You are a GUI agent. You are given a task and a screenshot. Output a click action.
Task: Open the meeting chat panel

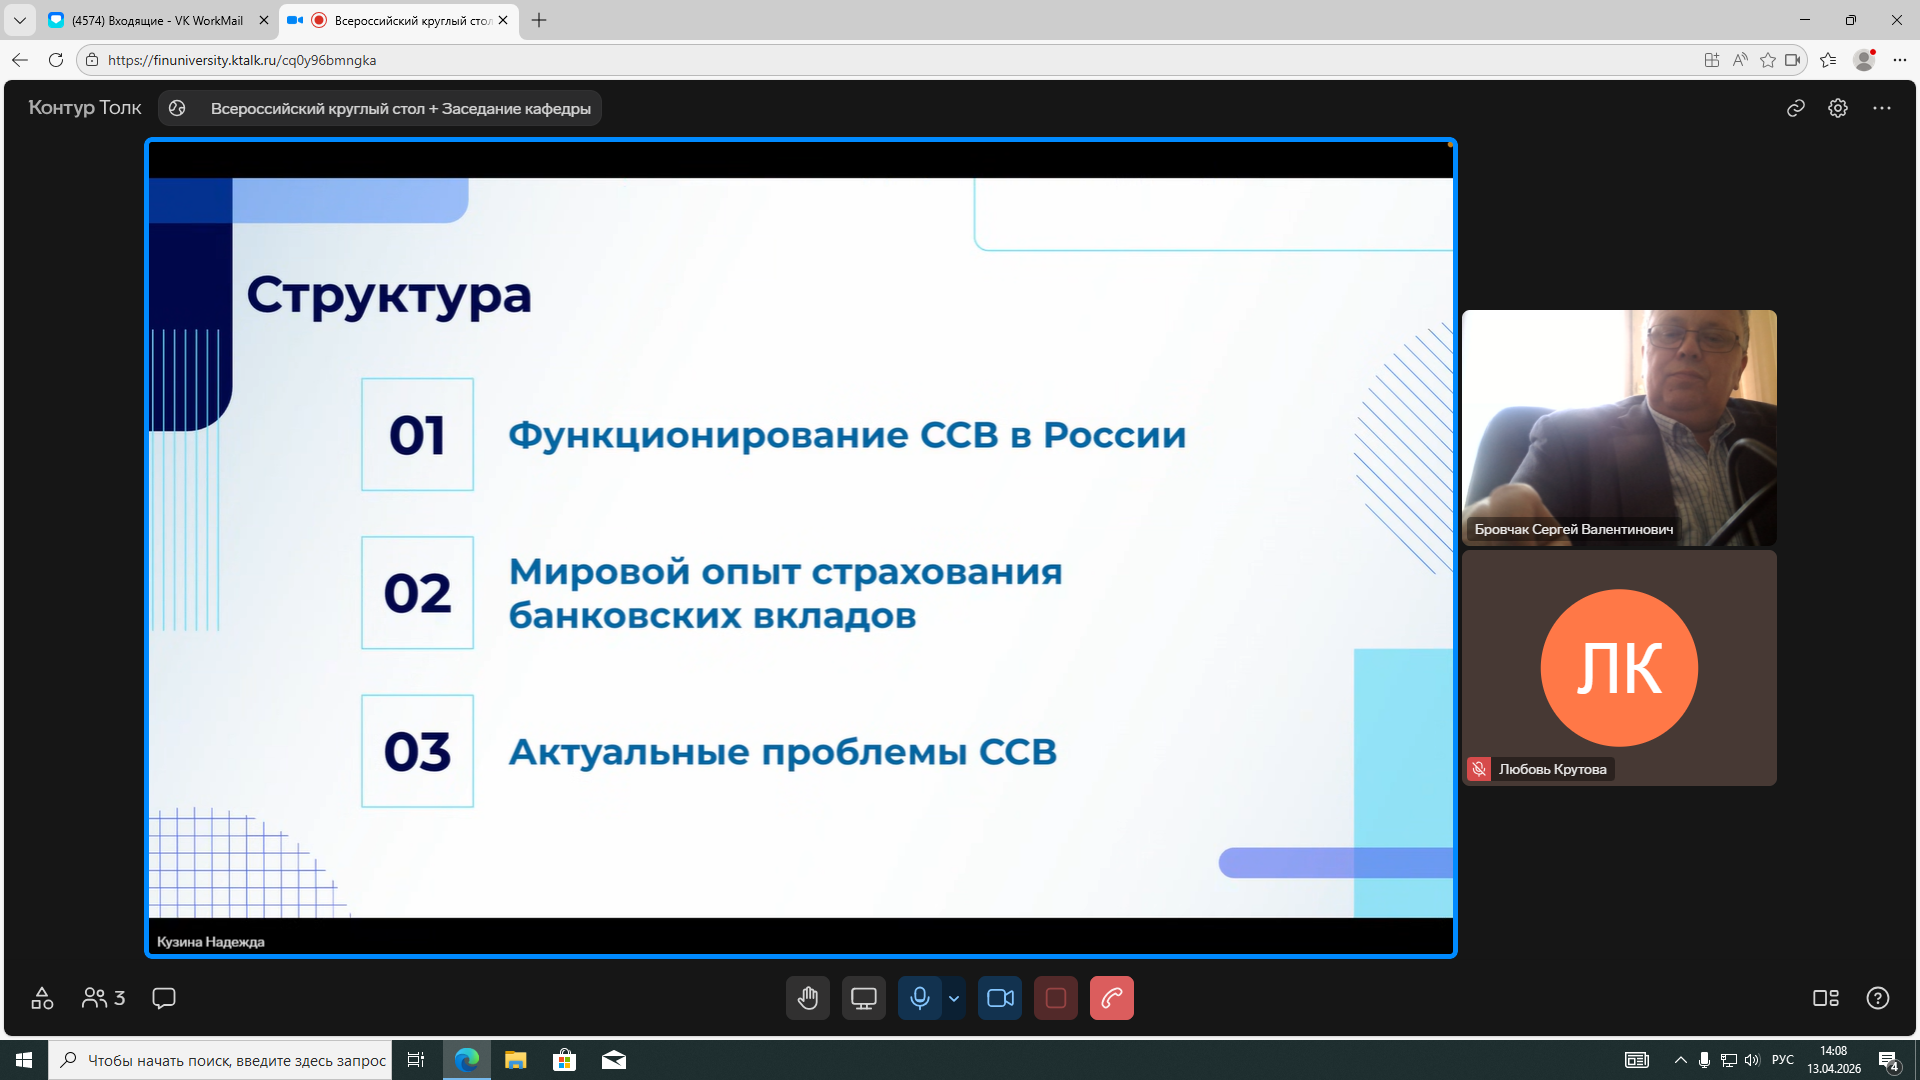164,998
